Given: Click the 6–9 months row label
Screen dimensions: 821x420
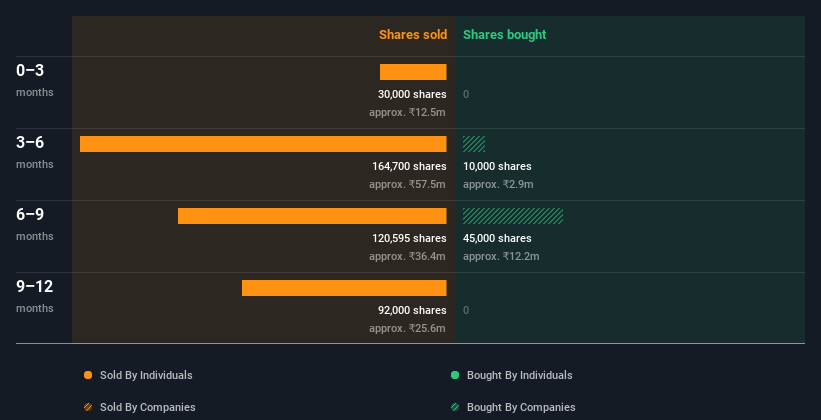Looking at the screenshot, I should pos(35,224).
